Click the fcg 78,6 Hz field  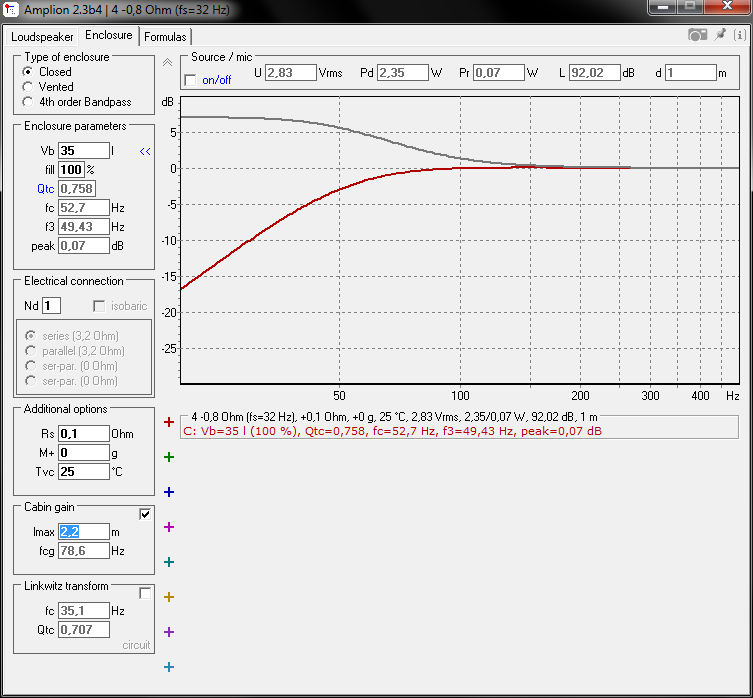pyautogui.click(x=84, y=551)
